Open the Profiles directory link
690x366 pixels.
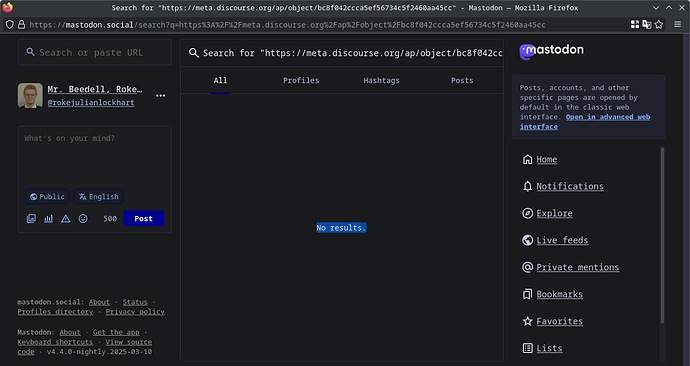(55, 312)
